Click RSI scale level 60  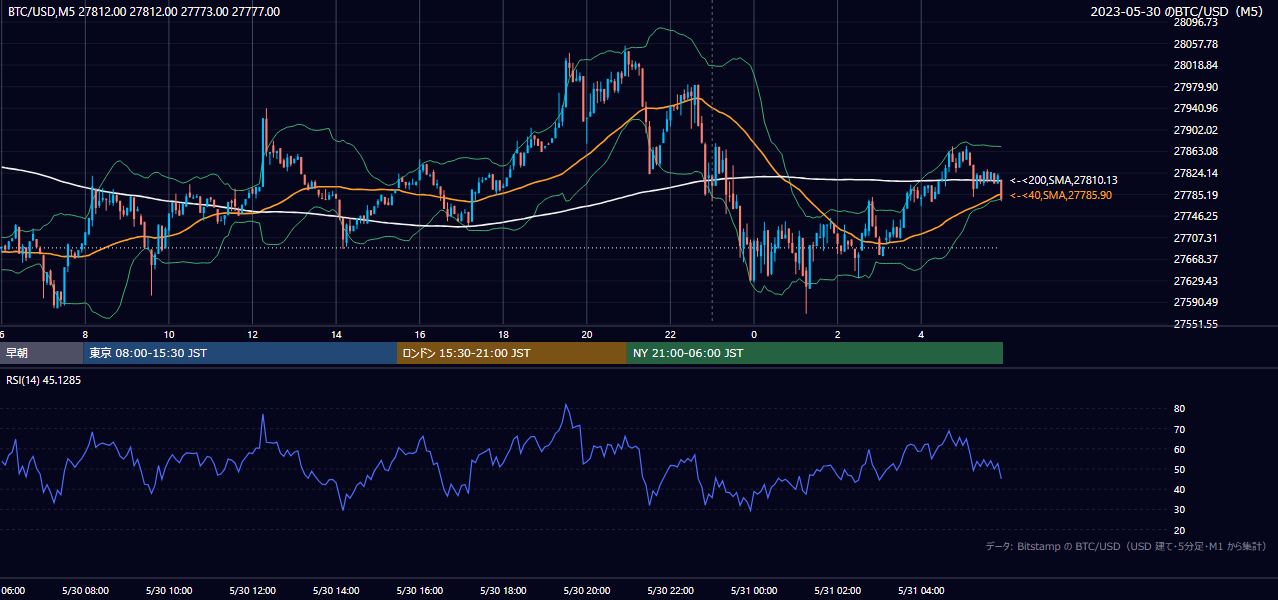(x=1179, y=449)
